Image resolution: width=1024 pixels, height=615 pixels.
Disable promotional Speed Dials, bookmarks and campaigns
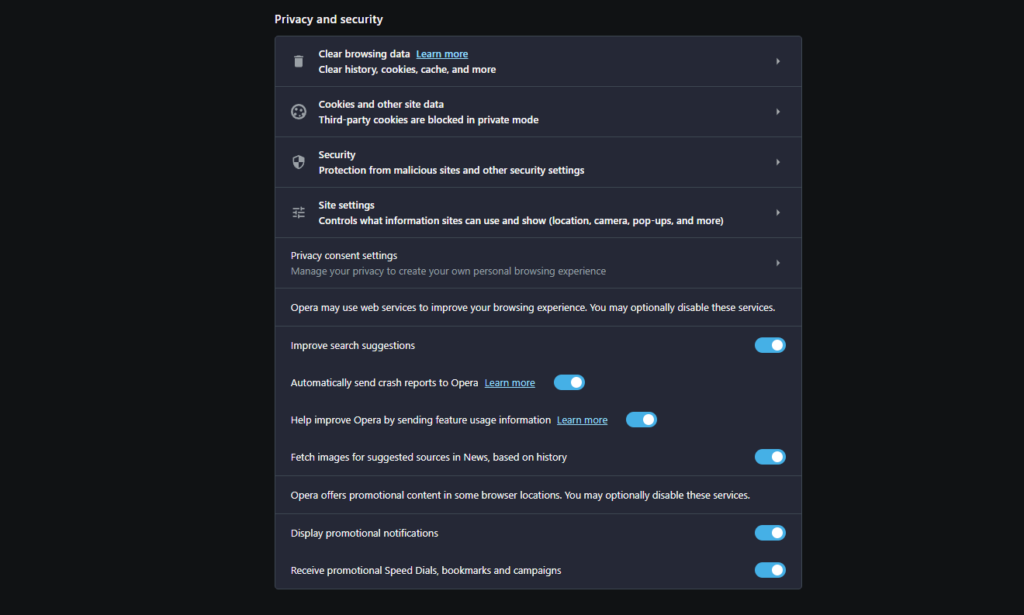(x=770, y=570)
